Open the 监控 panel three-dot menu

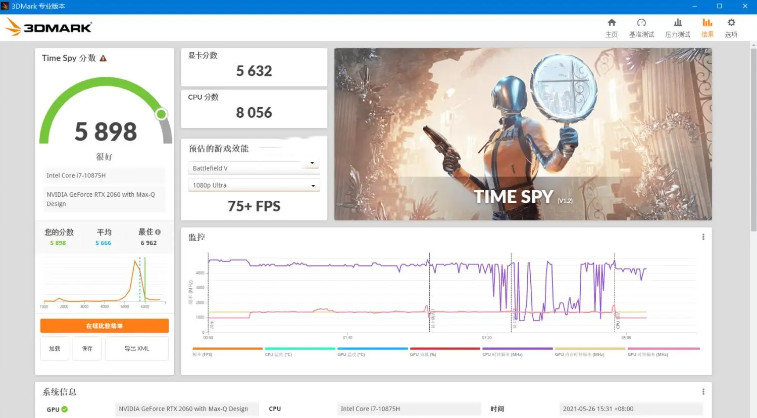tap(703, 237)
